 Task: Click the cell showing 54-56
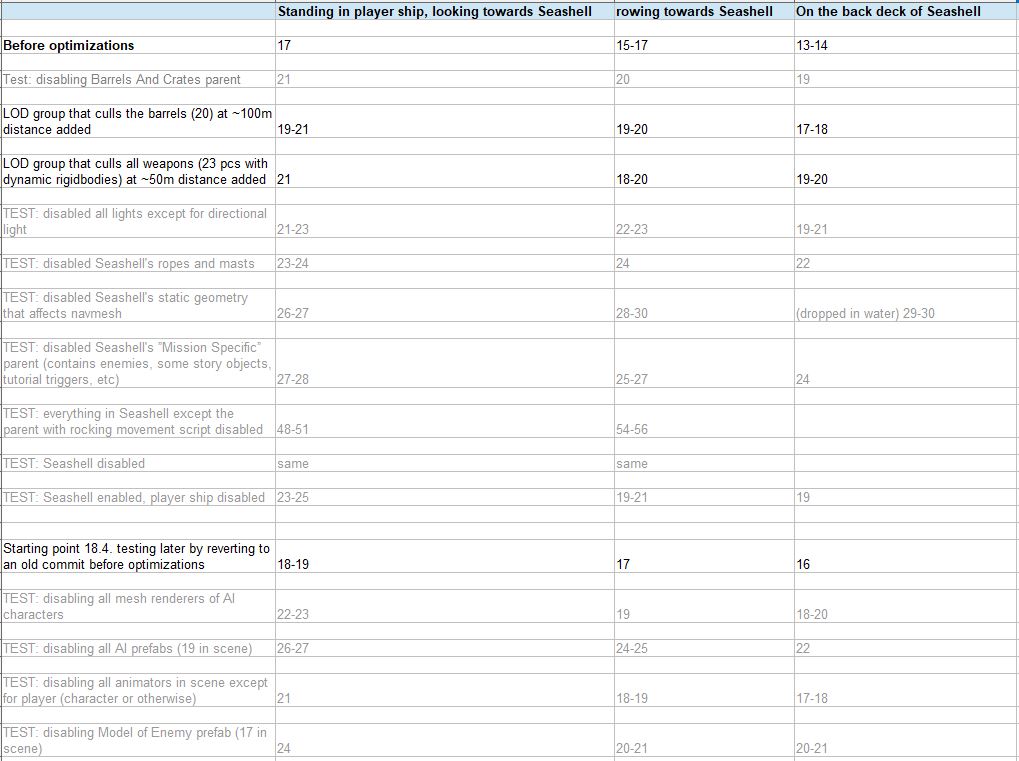click(x=632, y=430)
